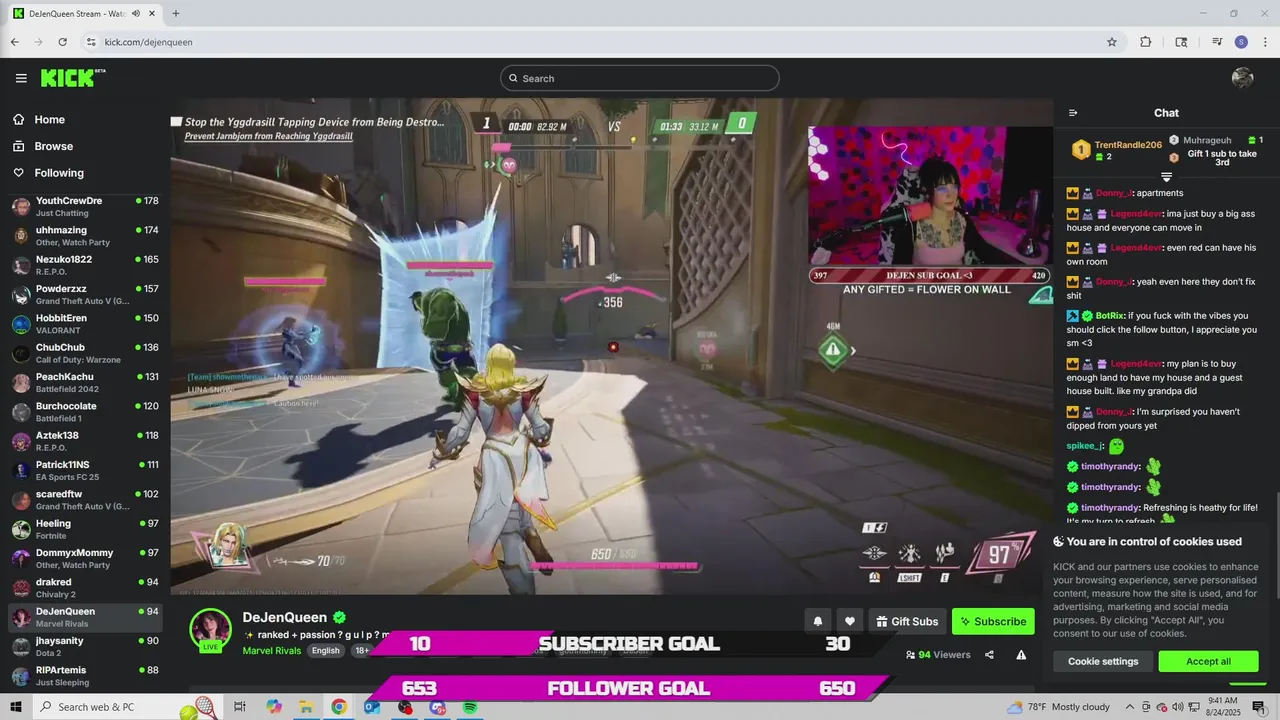Image resolution: width=1280 pixels, height=720 pixels.
Task: Report the stream with warning triangle icon
Action: click(1021, 655)
